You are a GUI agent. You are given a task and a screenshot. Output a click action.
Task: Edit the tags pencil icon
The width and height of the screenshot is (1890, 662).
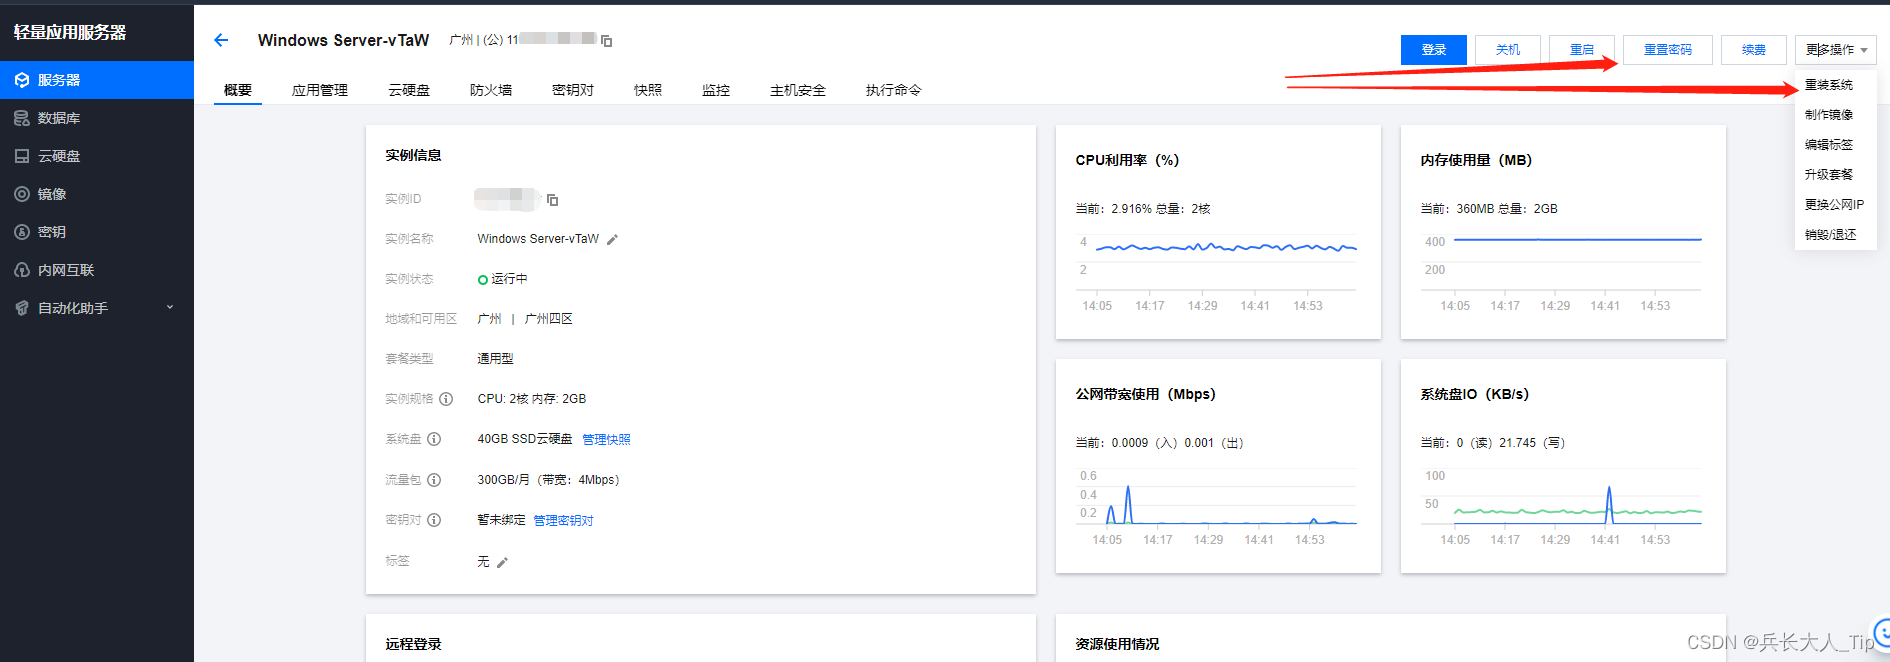[x=502, y=563]
